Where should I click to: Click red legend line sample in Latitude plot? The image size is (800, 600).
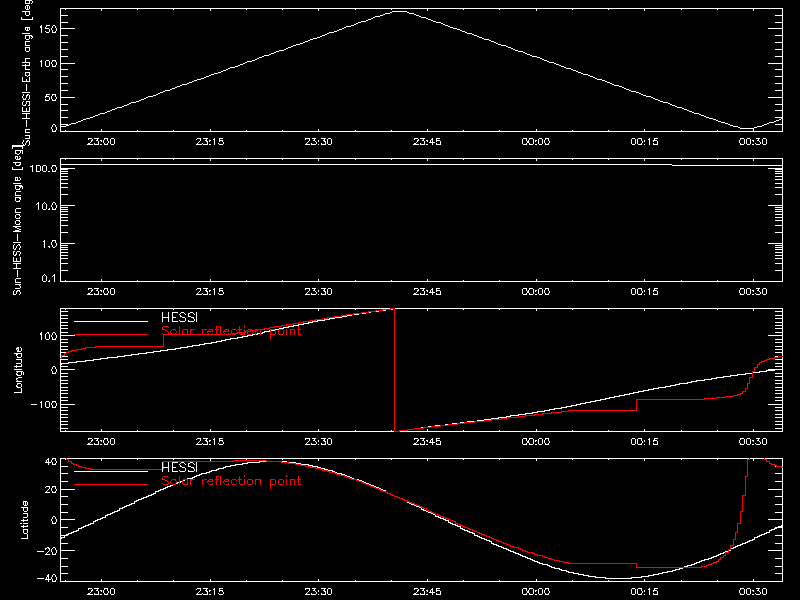point(111,485)
